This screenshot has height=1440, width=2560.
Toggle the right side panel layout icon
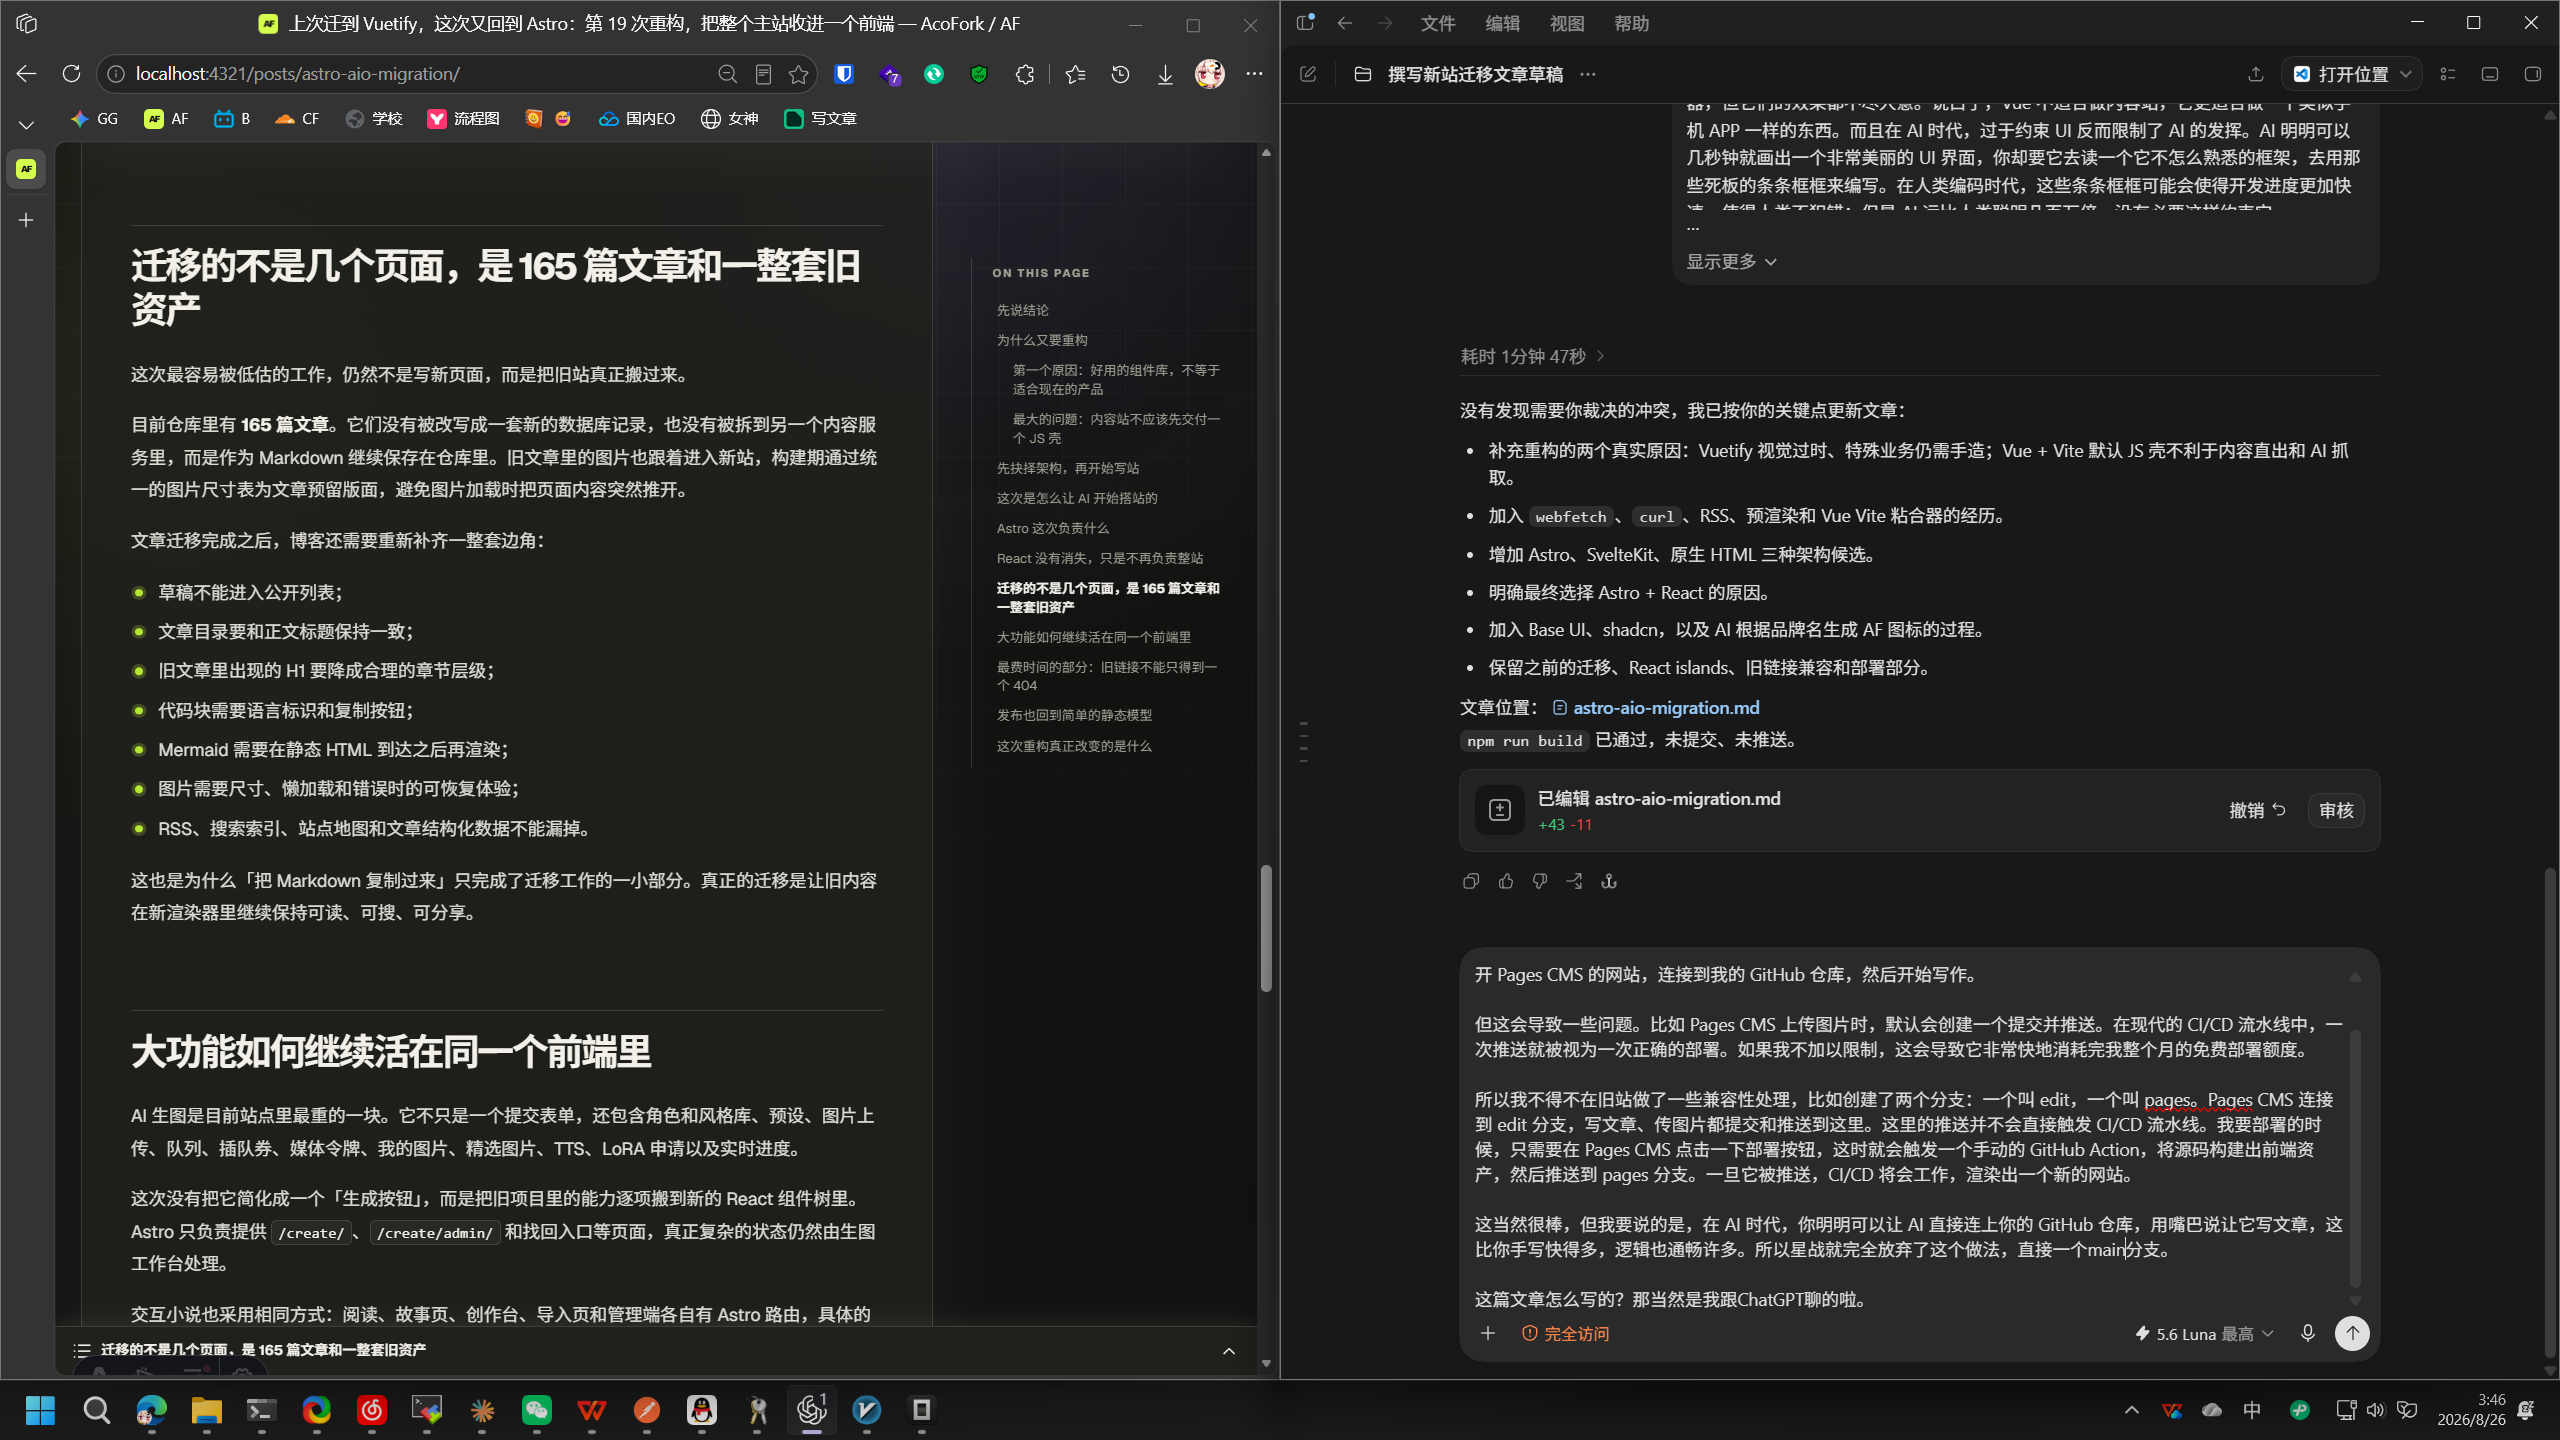(2533, 74)
